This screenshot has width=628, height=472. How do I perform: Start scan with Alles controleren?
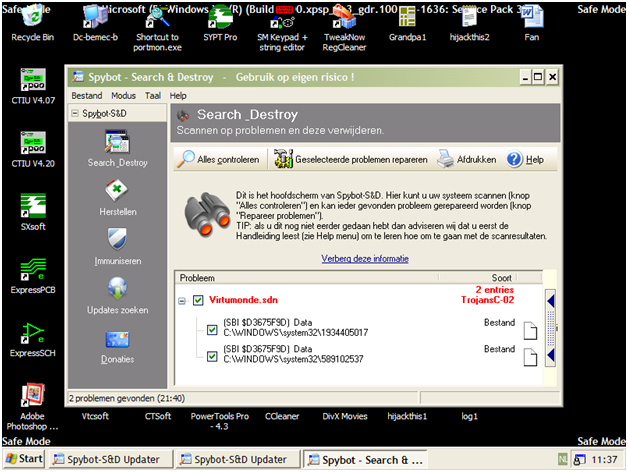[219, 159]
